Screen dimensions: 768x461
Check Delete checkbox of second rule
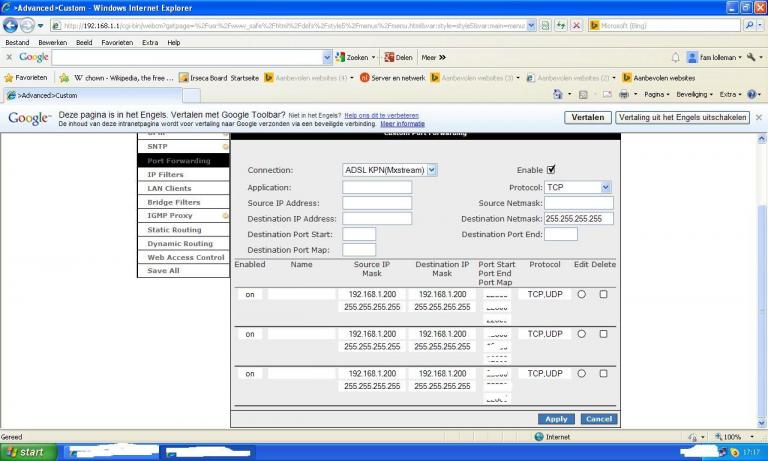click(603, 334)
